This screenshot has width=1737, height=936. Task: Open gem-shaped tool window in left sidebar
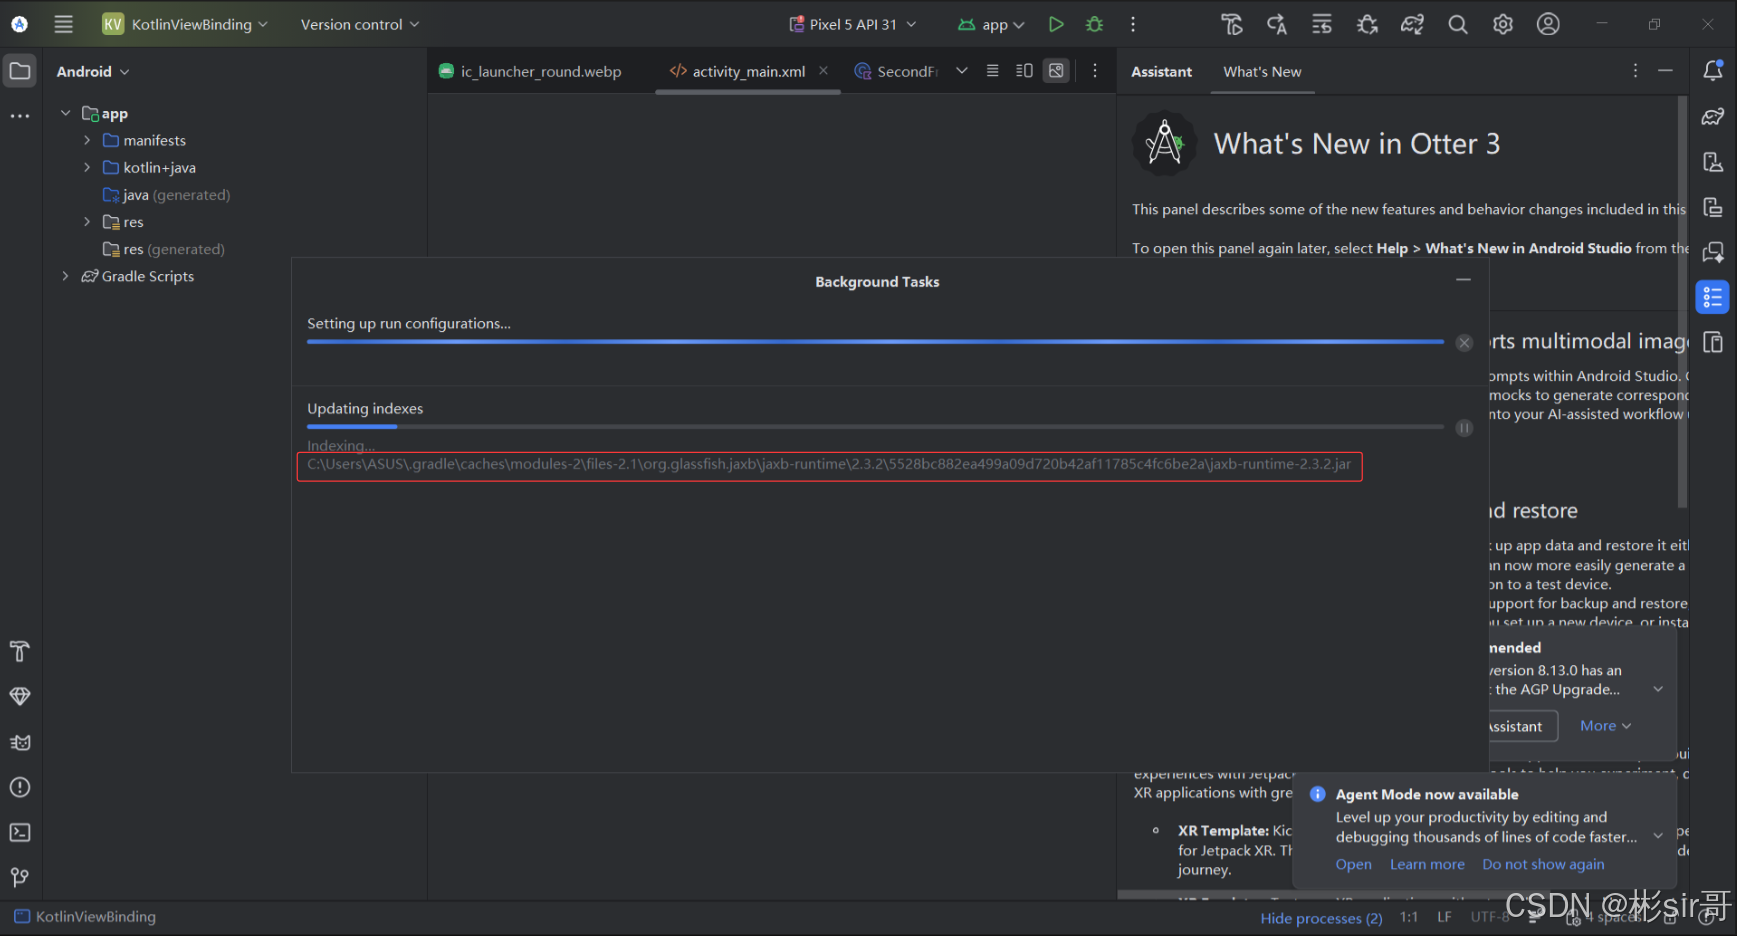[x=20, y=696]
